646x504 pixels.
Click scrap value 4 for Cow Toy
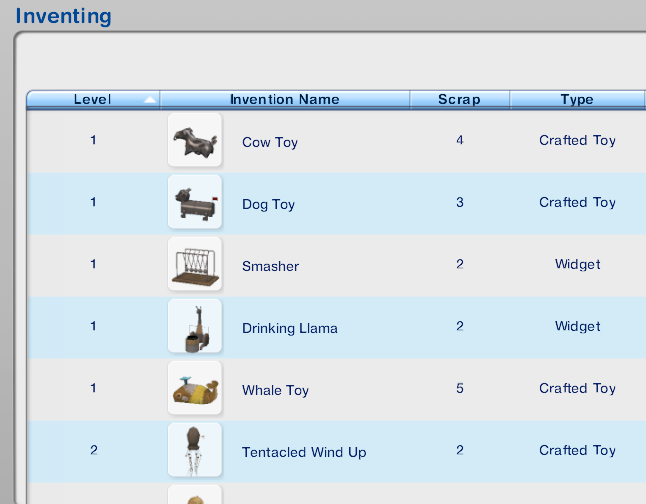coord(460,140)
